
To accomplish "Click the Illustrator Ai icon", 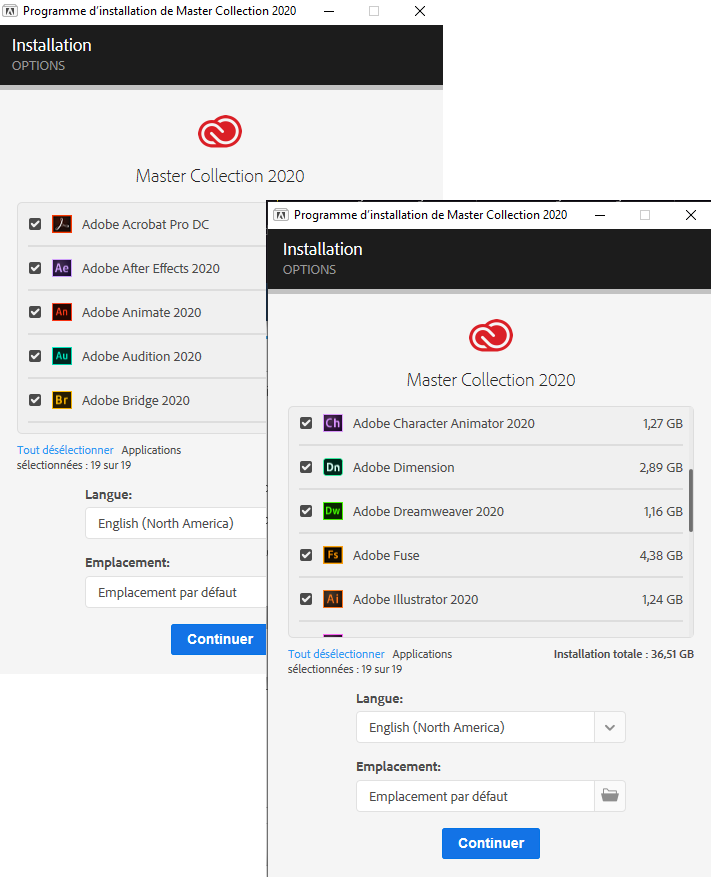I will pyautogui.click(x=333, y=599).
